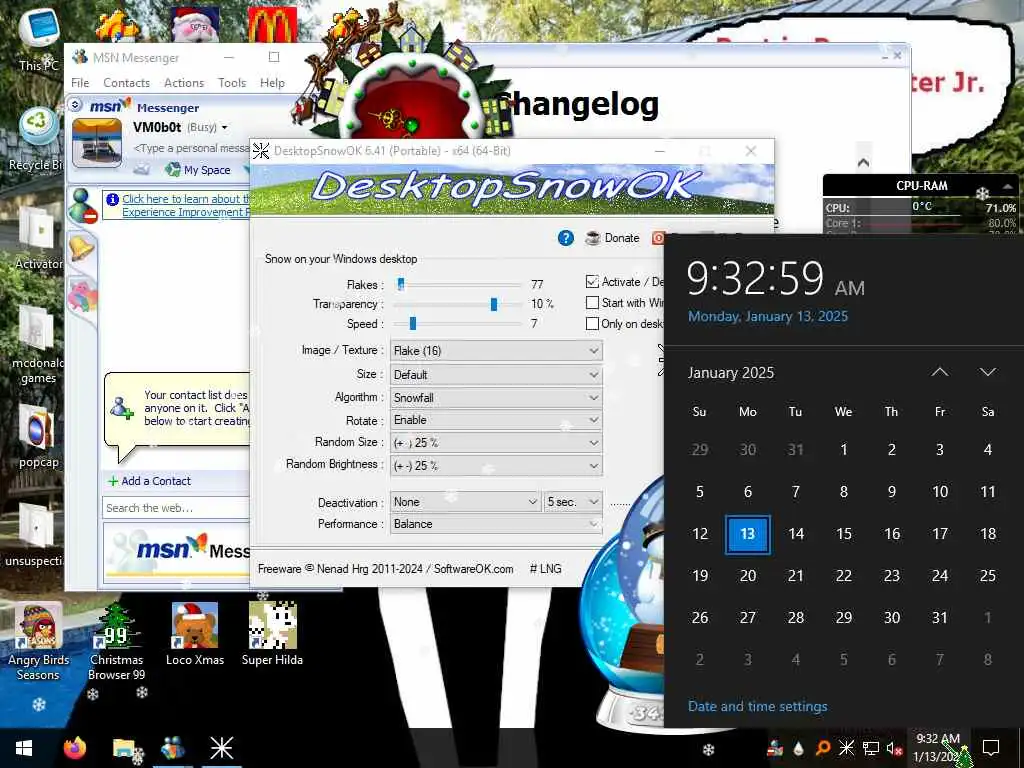Image resolution: width=1024 pixels, height=768 pixels.
Task: Select the This PC desktop icon
Action: coord(38,39)
